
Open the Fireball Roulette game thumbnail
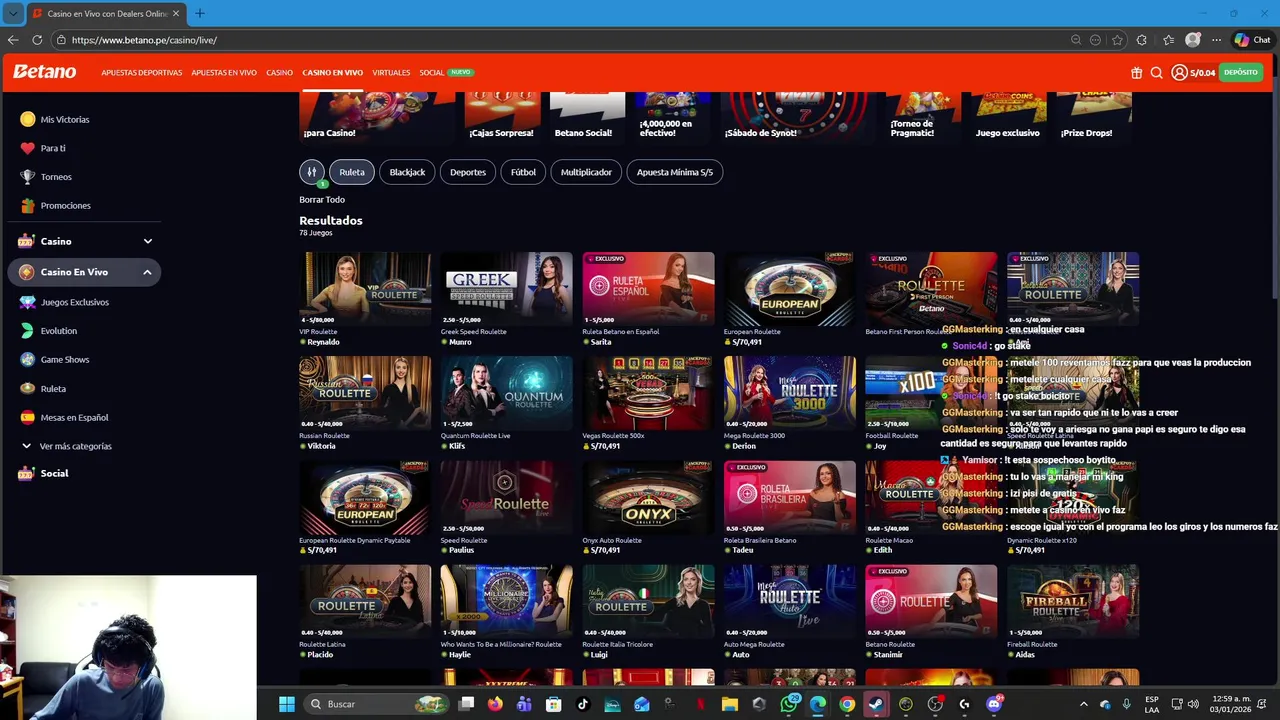click(1073, 602)
